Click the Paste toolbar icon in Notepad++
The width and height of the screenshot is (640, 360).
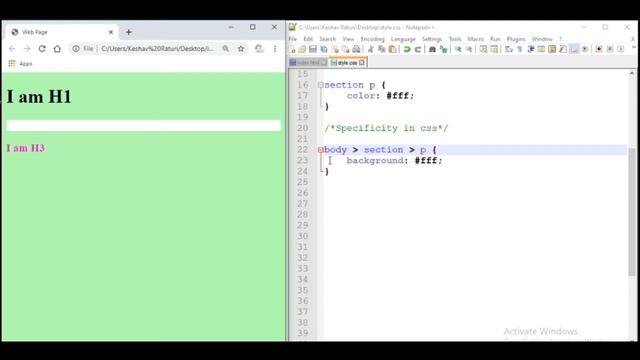pos(392,49)
